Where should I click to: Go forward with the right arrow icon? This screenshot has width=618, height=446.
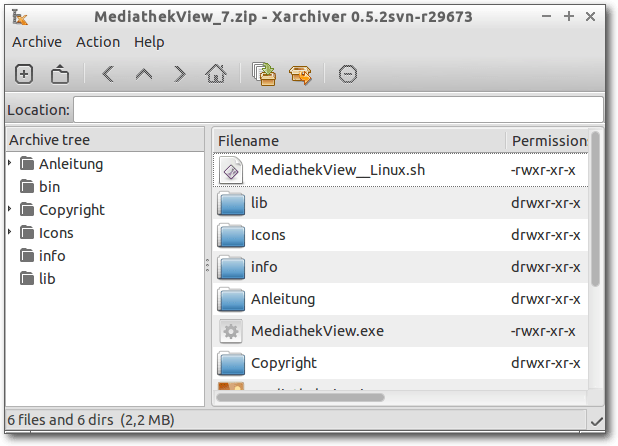tap(180, 74)
